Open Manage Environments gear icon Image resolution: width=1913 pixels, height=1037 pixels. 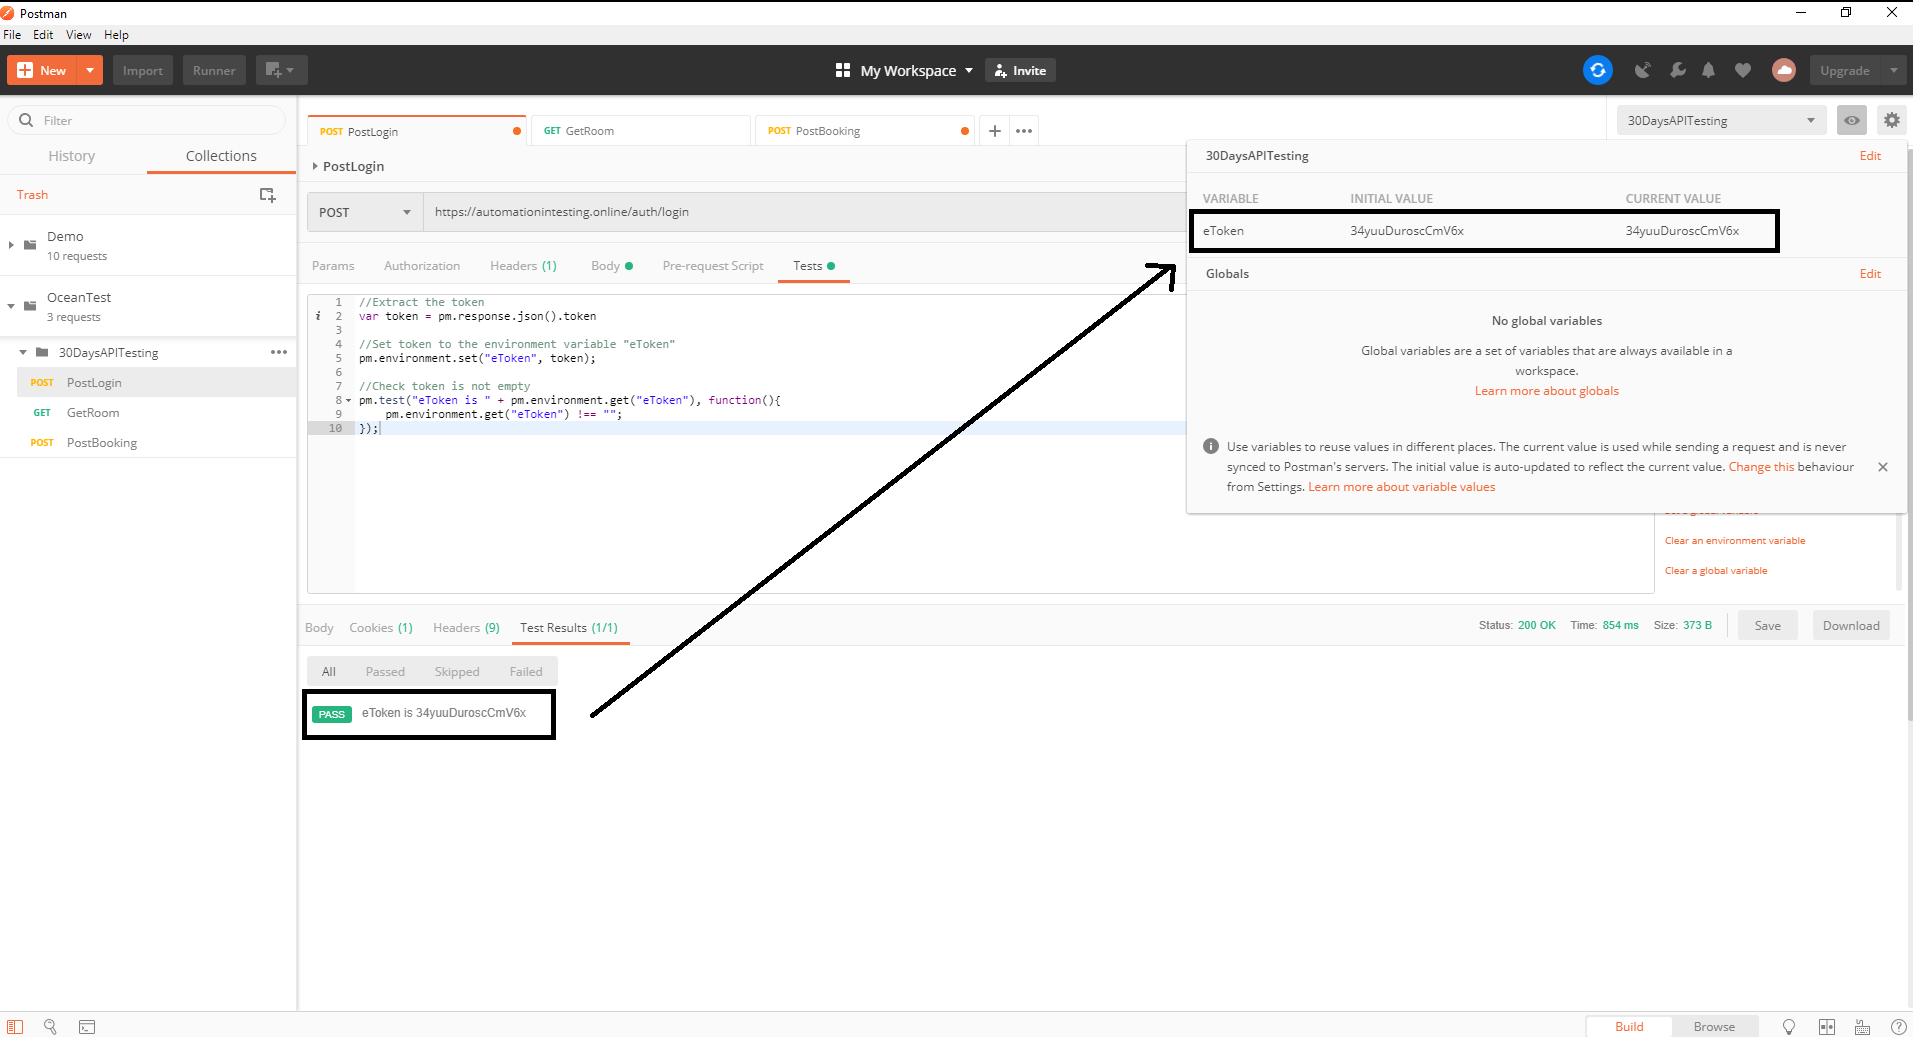click(1891, 120)
